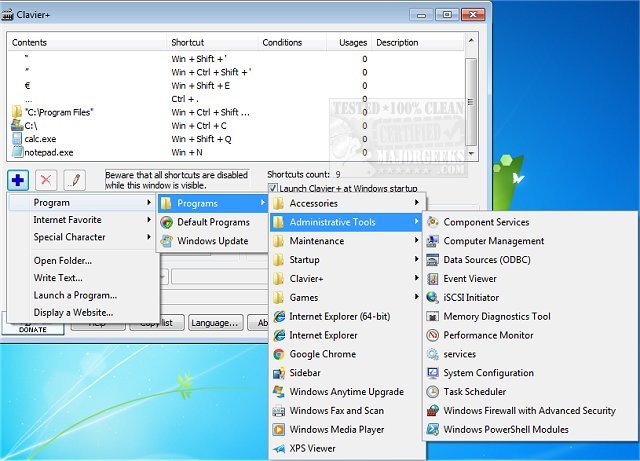
Task: Select the C:\ shortcut row
Action: click(x=236, y=126)
